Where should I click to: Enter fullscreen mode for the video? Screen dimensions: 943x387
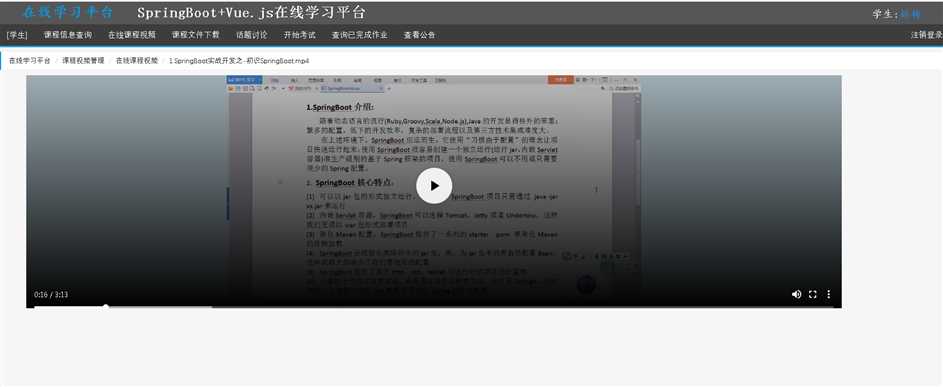(x=812, y=294)
